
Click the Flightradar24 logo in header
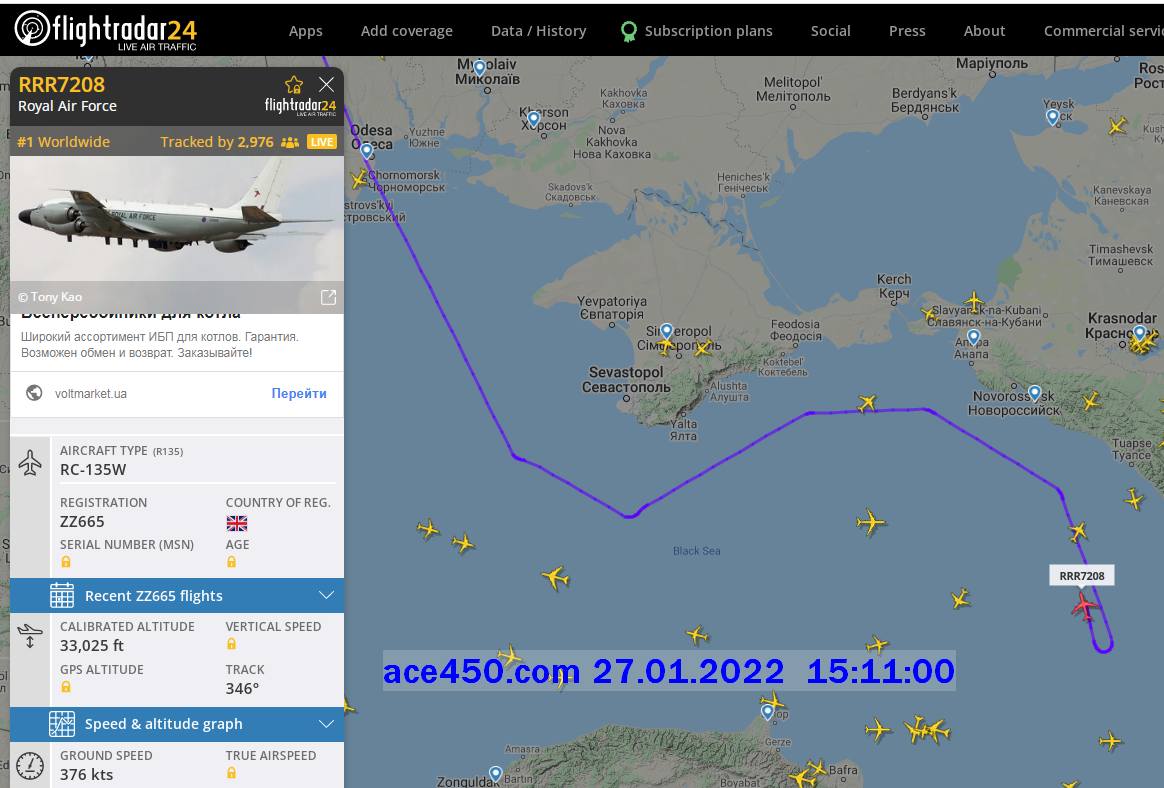coord(105,30)
